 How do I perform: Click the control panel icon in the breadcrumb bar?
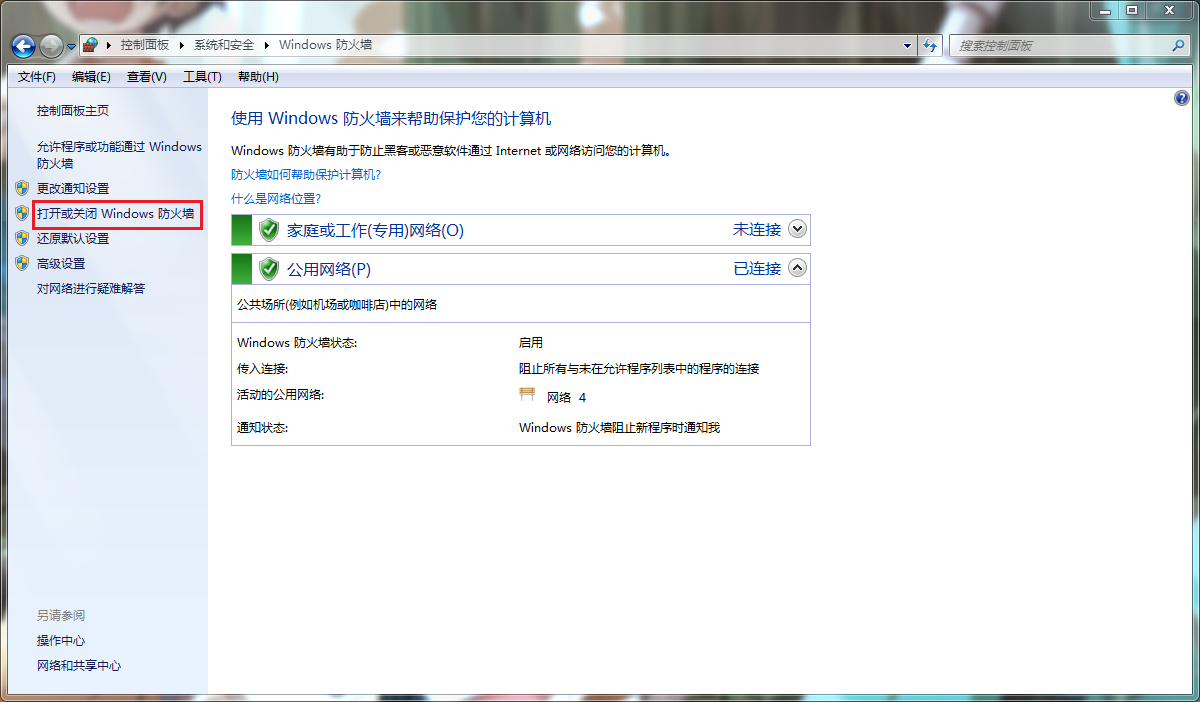coord(88,45)
